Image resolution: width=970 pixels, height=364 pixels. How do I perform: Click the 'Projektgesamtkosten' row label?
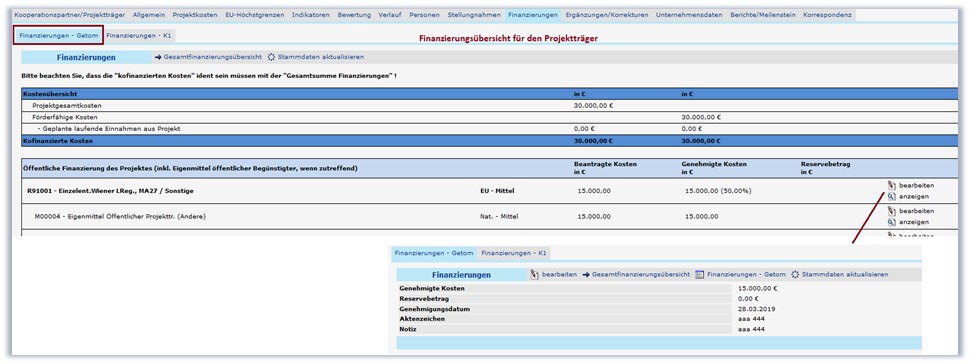[x=67, y=106]
